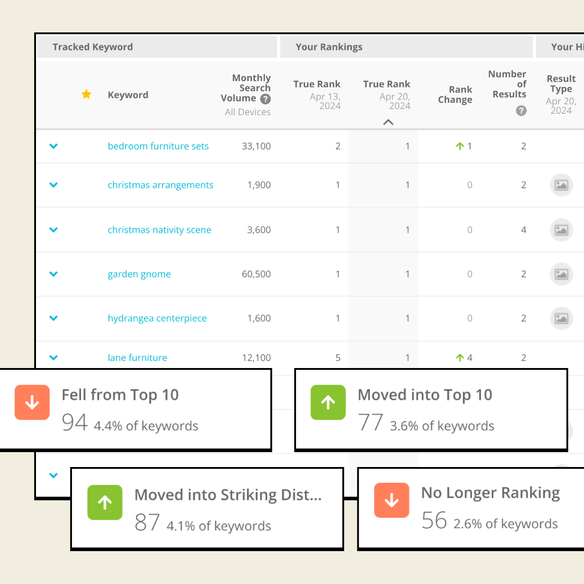Screen dimensions: 584x584
Task: Expand the lane furniture row
Action: coord(54,358)
